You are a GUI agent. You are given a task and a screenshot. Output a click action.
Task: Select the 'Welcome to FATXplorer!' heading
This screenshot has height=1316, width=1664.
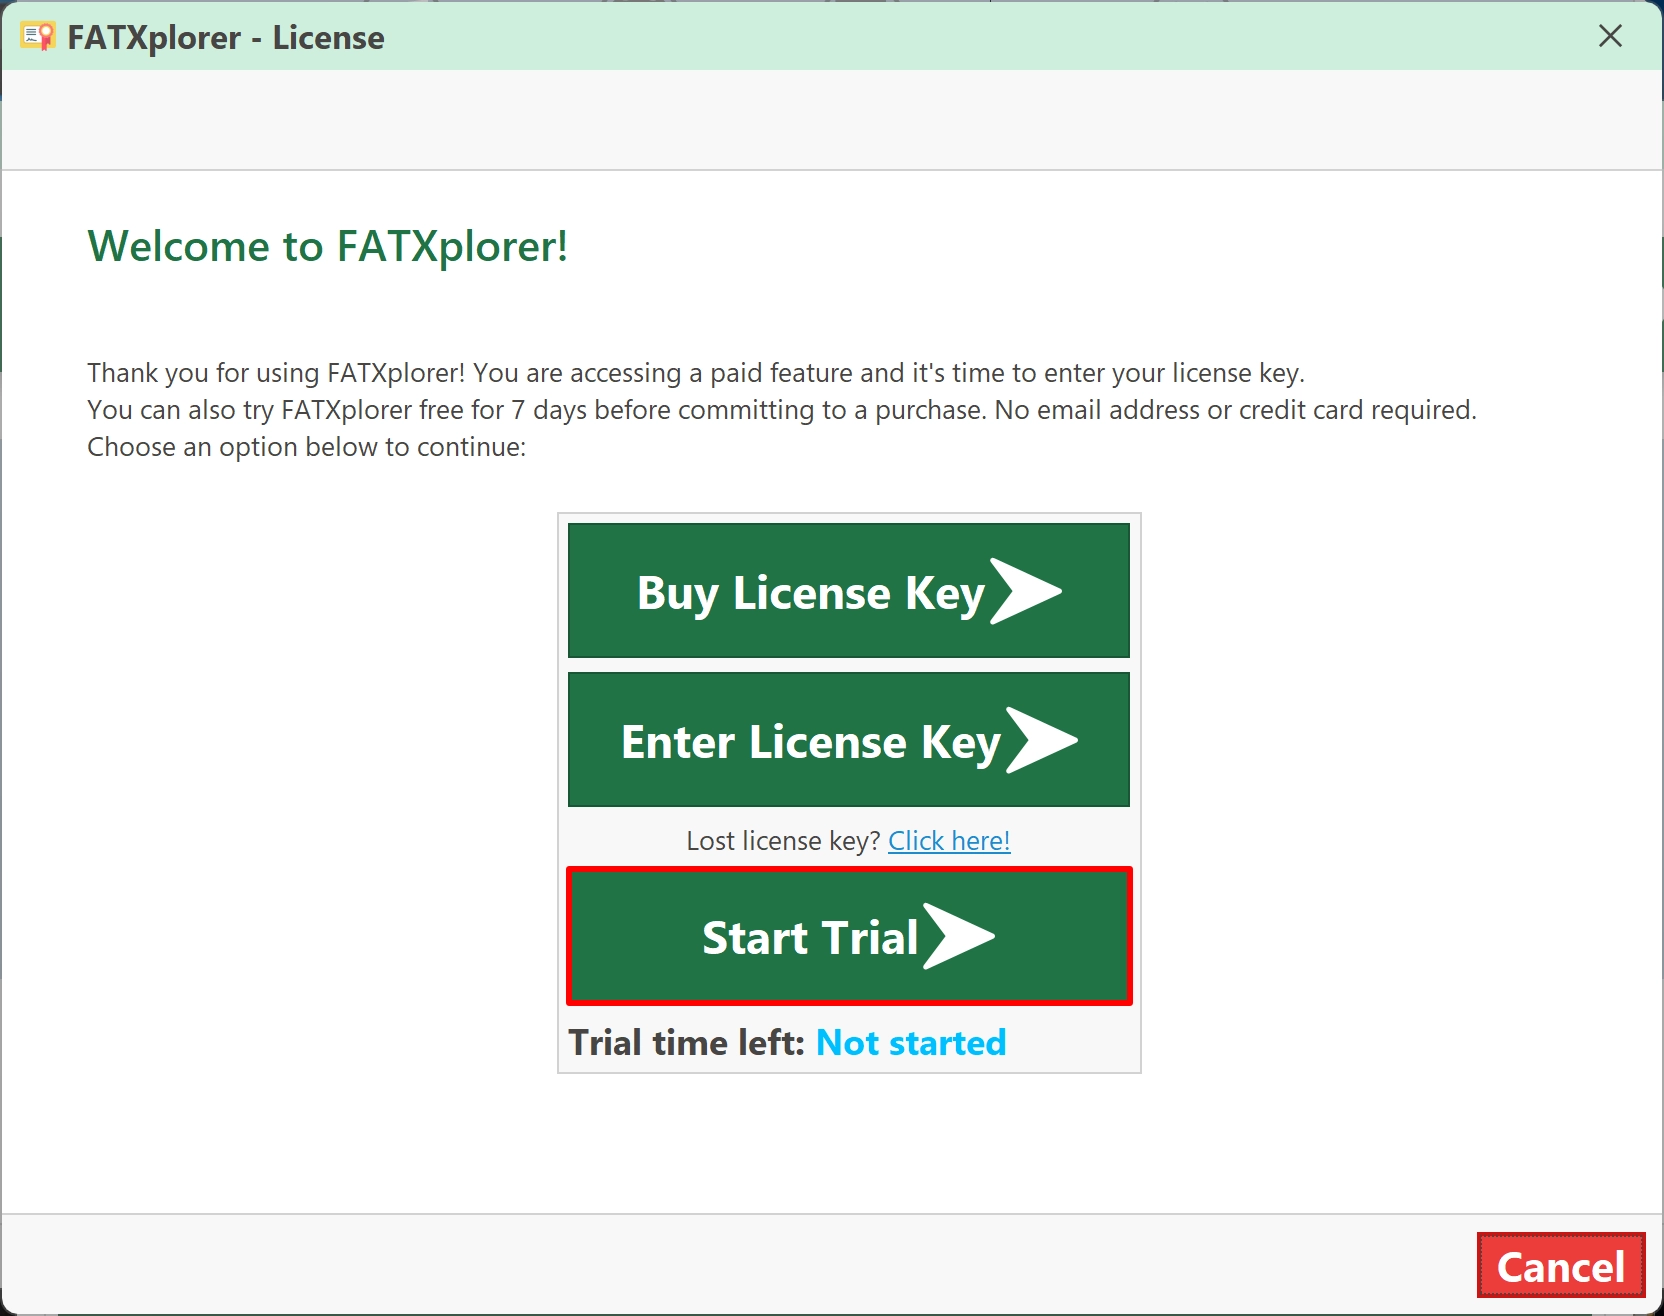click(328, 246)
